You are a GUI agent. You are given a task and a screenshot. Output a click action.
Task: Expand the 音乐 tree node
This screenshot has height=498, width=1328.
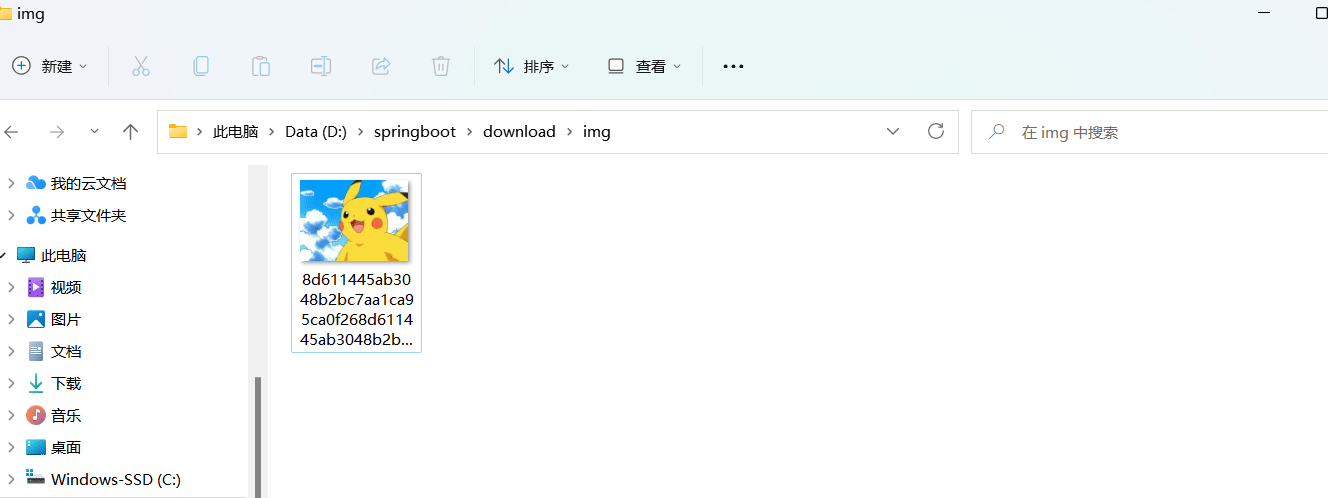pyautogui.click(x=11, y=415)
